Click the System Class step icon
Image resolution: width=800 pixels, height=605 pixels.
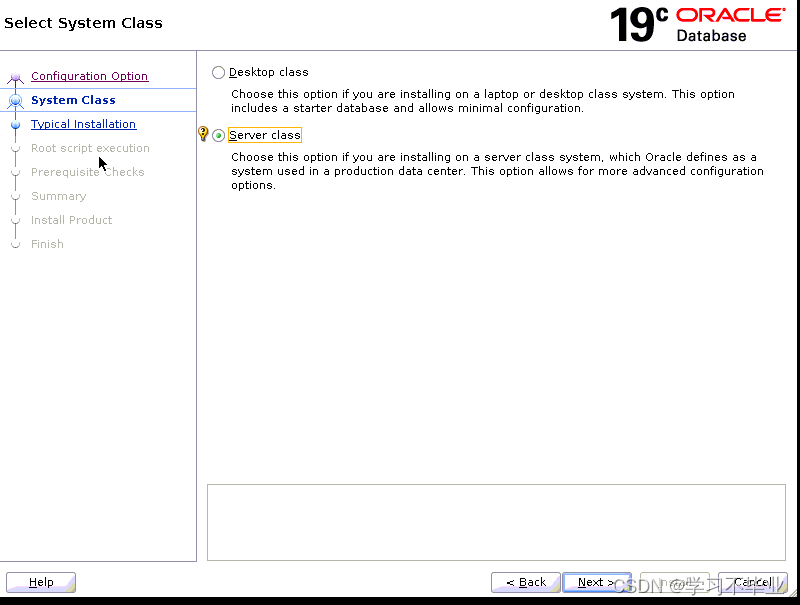tap(15, 100)
